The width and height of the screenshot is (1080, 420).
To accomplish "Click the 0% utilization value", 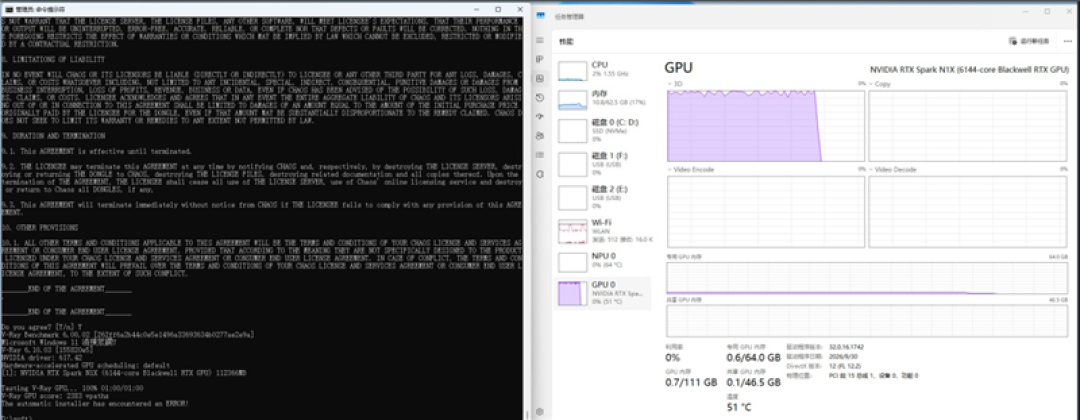I will click(674, 358).
